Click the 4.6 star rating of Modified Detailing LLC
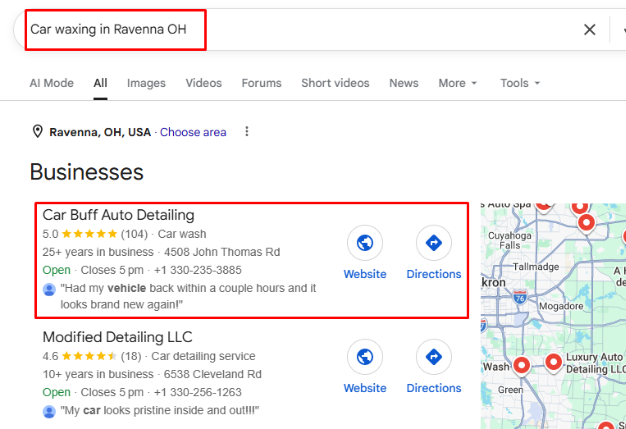The height and width of the screenshot is (429, 626). point(89,356)
